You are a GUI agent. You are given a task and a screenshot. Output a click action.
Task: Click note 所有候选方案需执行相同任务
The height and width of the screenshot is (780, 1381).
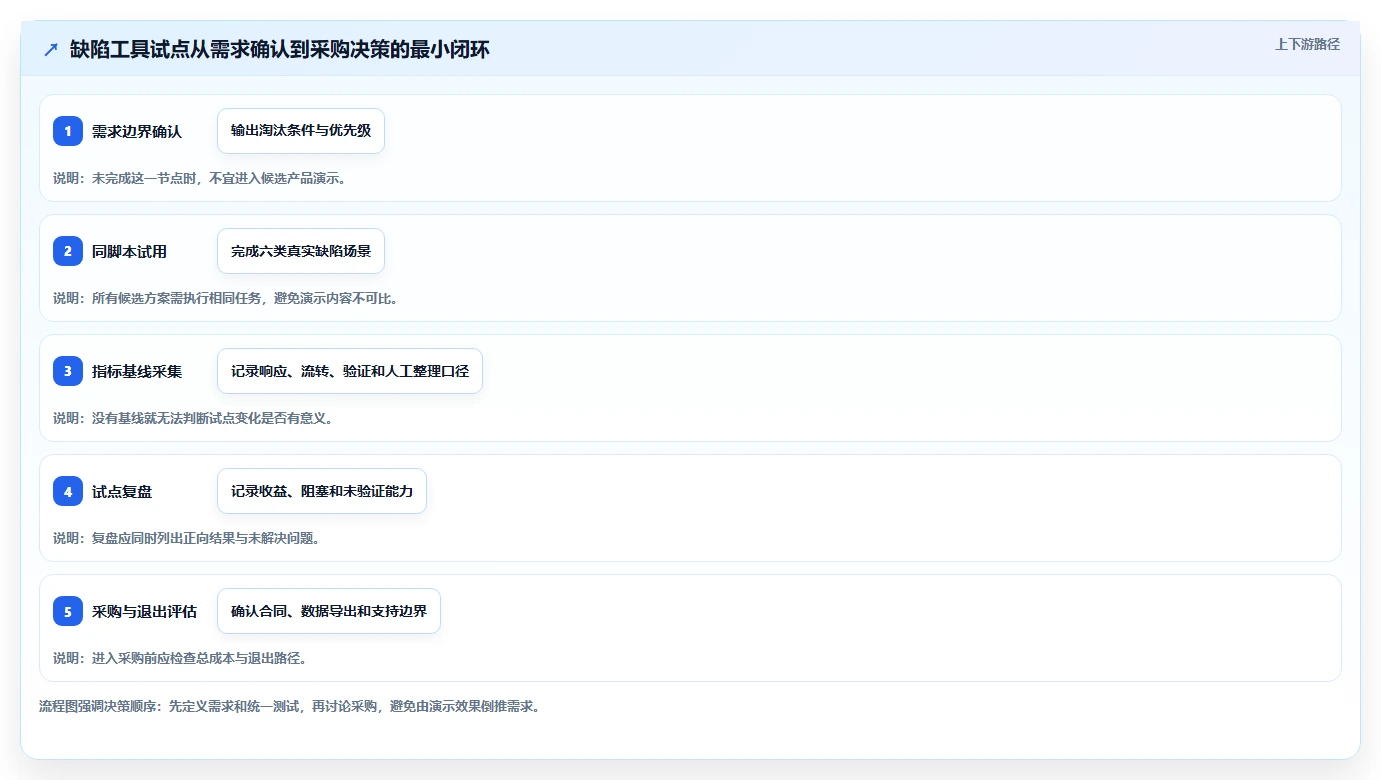pyautogui.click(x=179, y=298)
